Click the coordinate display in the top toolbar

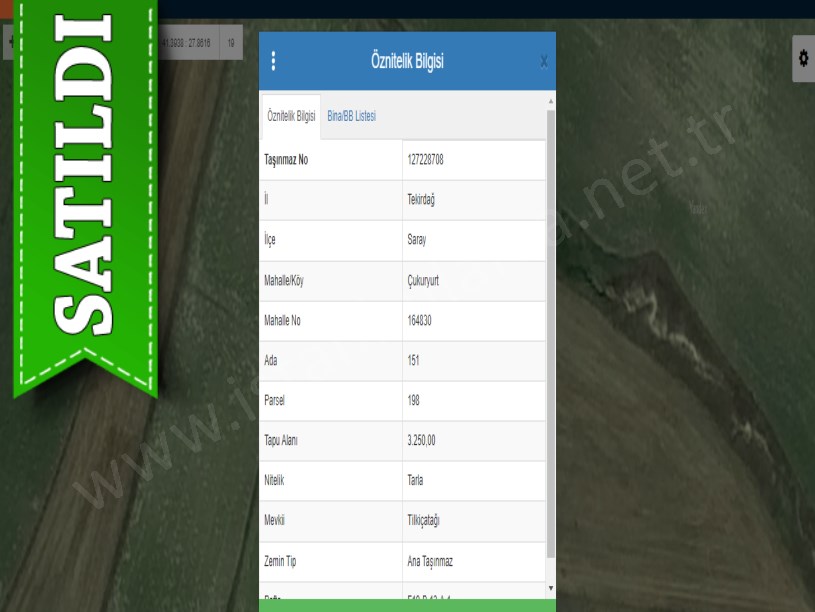pos(185,43)
